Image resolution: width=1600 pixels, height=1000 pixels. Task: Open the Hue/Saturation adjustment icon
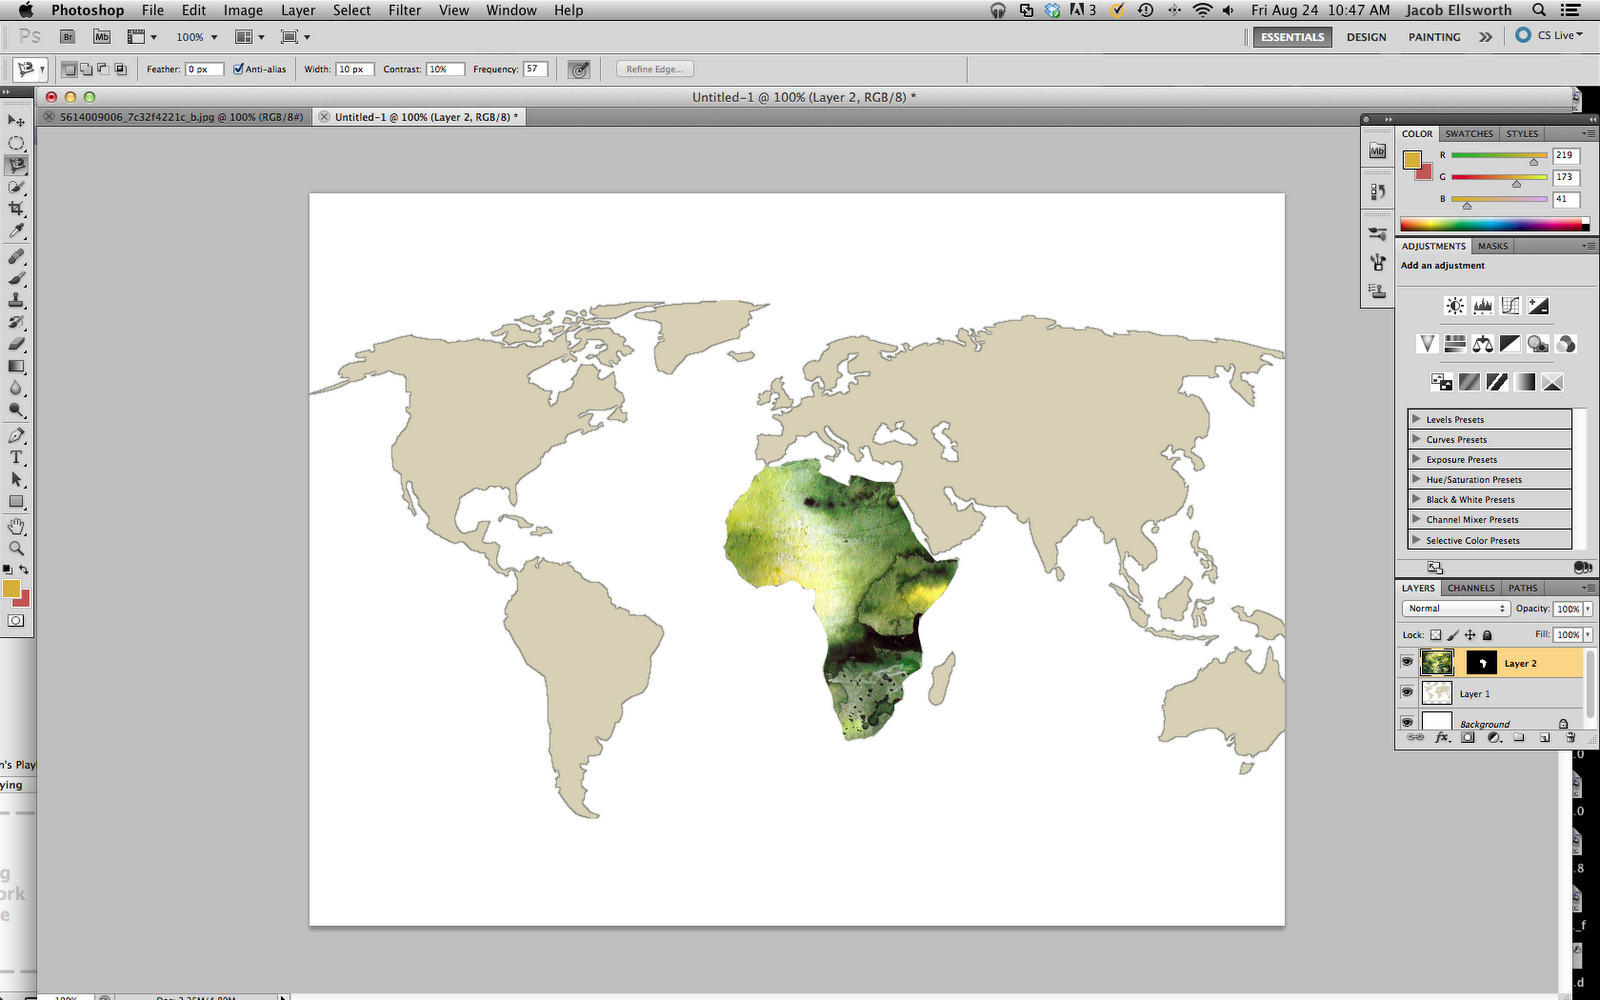(1454, 343)
